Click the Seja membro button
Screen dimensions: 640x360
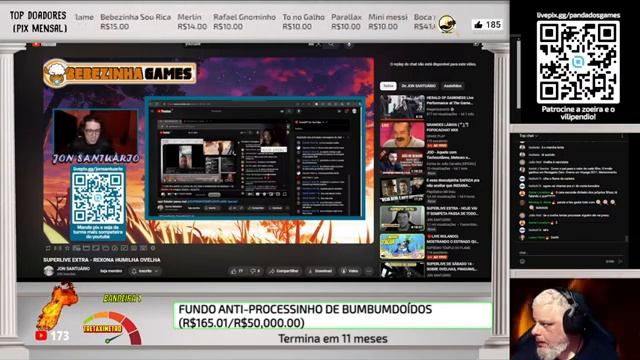(x=111, y=271)
